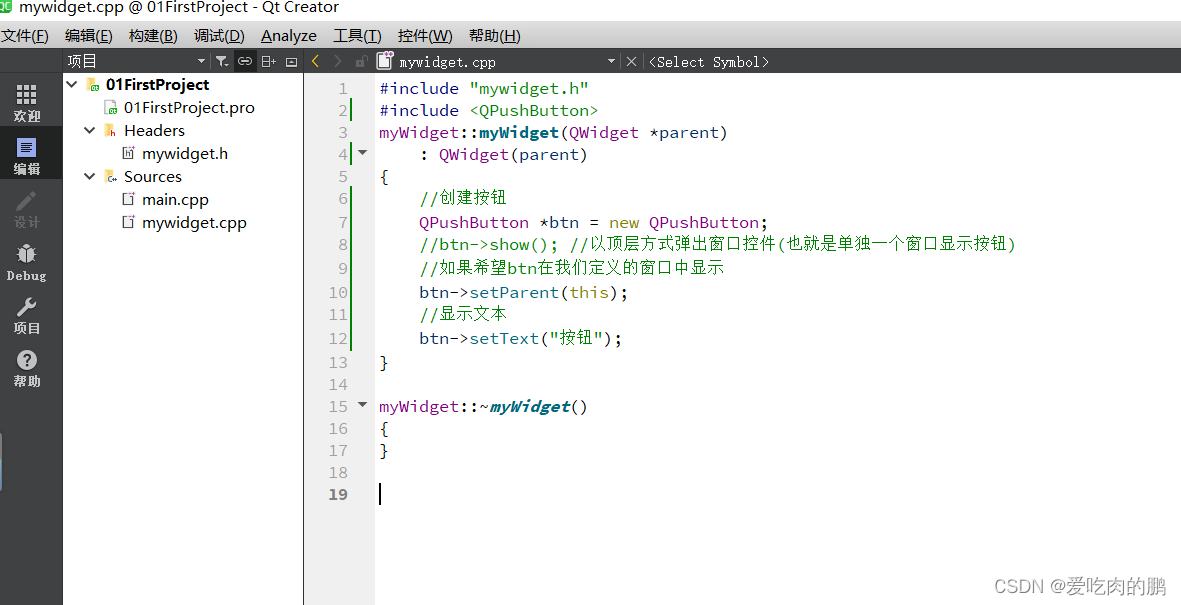Go back with the yellow left arrow
Image resolution: width=1181 pixels, height=605 pixels.
(316, 62)
